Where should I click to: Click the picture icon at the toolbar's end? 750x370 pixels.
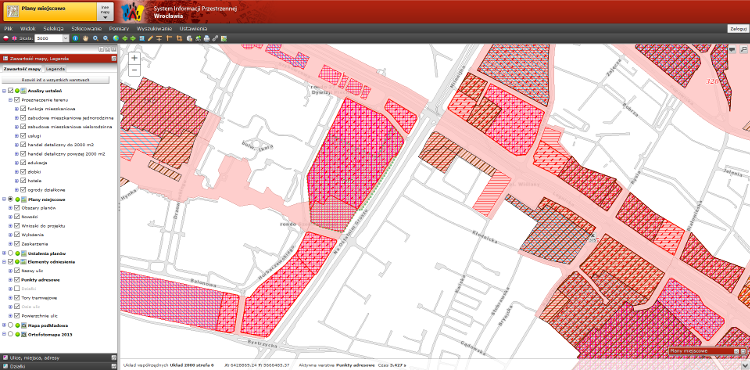click(224, 38)
